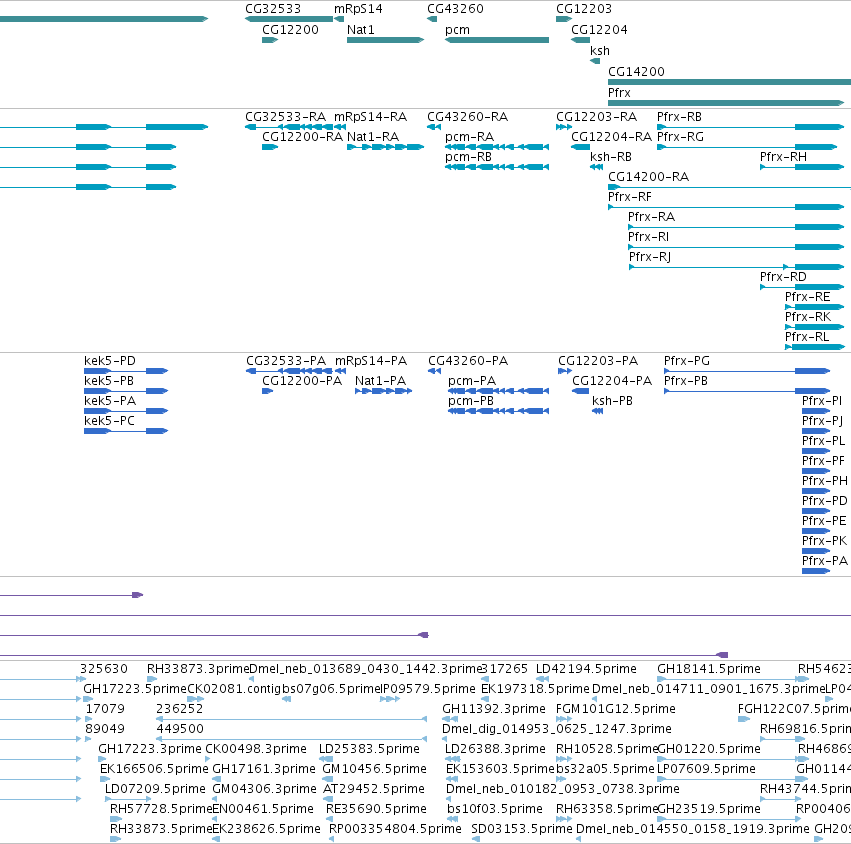851x844 pixels.
Task: Click the Pfrx-RI transcript label
Action: [x=649, y=237]
